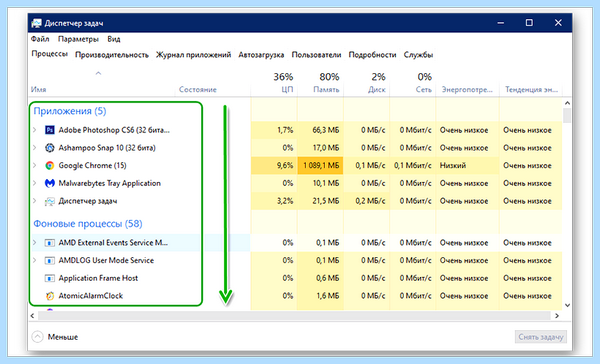Click the Снять задачу button
Image resolution: width=600 pixels, height=364 pixels.
click(541, 337)
